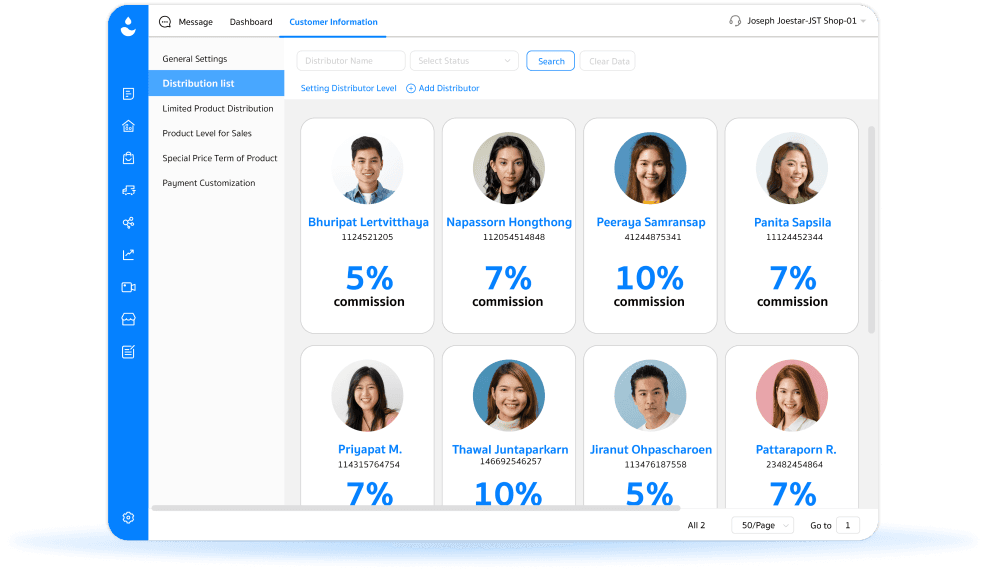Expand the Select Status dropdown

(x=464, y=61)
